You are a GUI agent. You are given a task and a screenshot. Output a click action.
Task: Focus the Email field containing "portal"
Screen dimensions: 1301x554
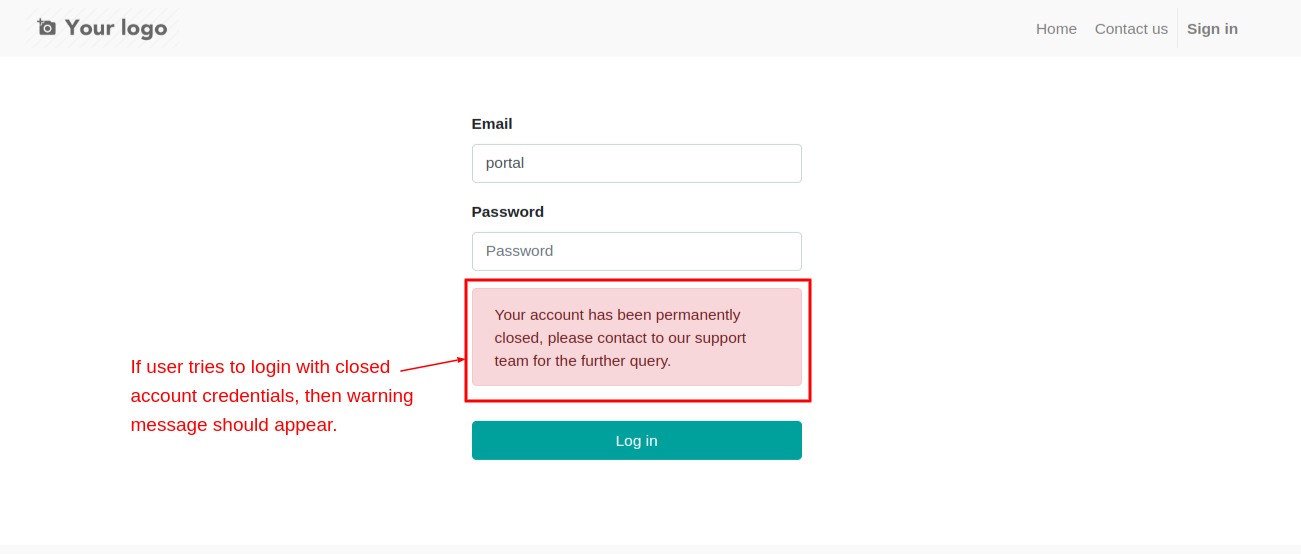[636, 163]
